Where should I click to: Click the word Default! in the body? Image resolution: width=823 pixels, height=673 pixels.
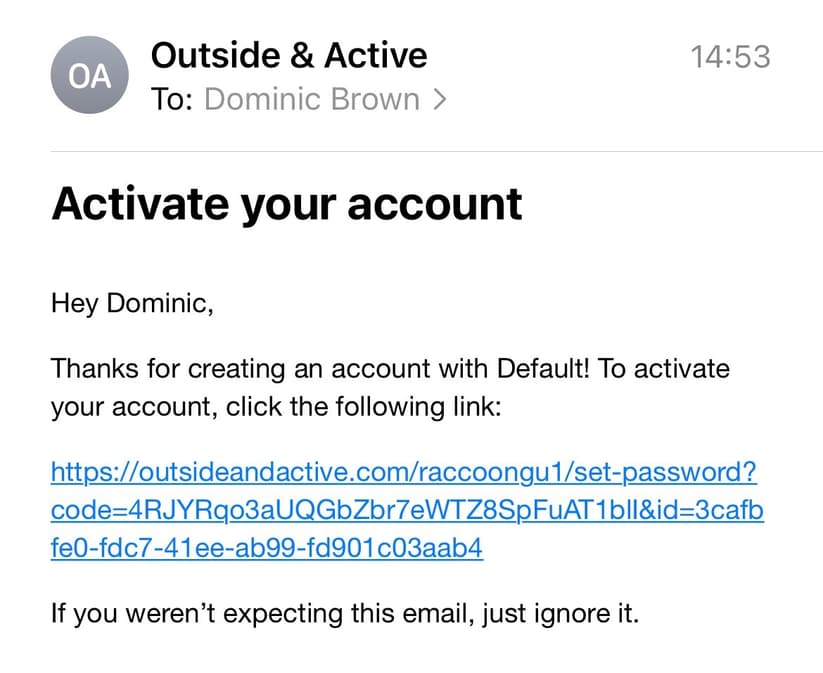pos(543,368)
